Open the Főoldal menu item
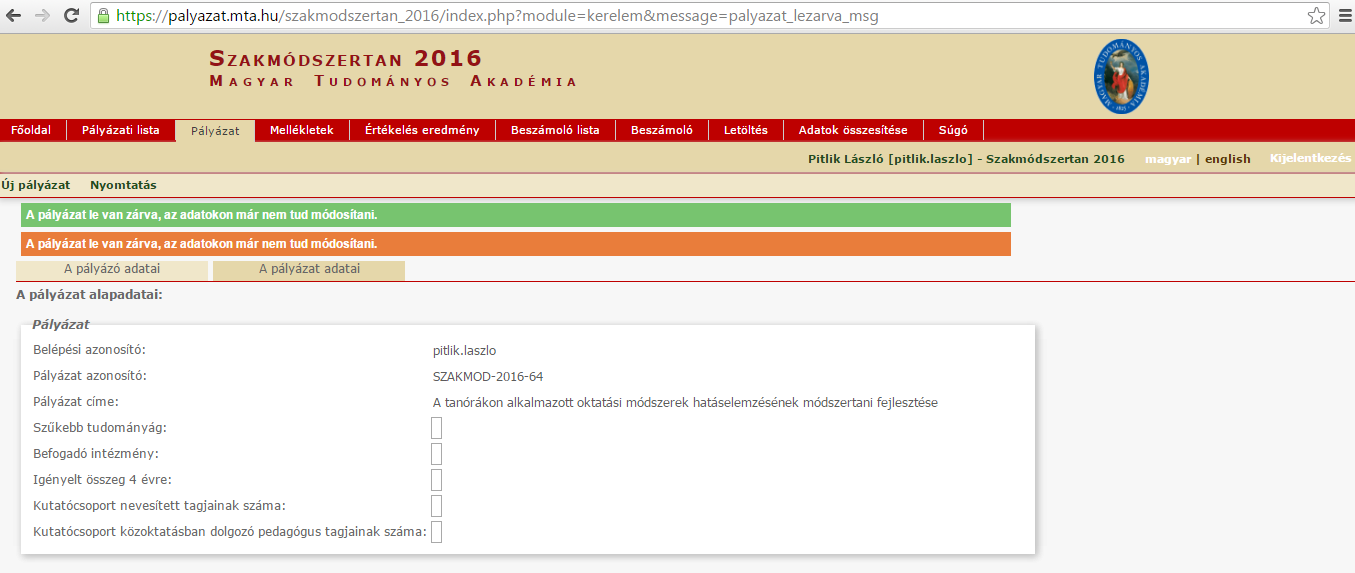This screenshot has width=1355, height=573. point(32,130)
